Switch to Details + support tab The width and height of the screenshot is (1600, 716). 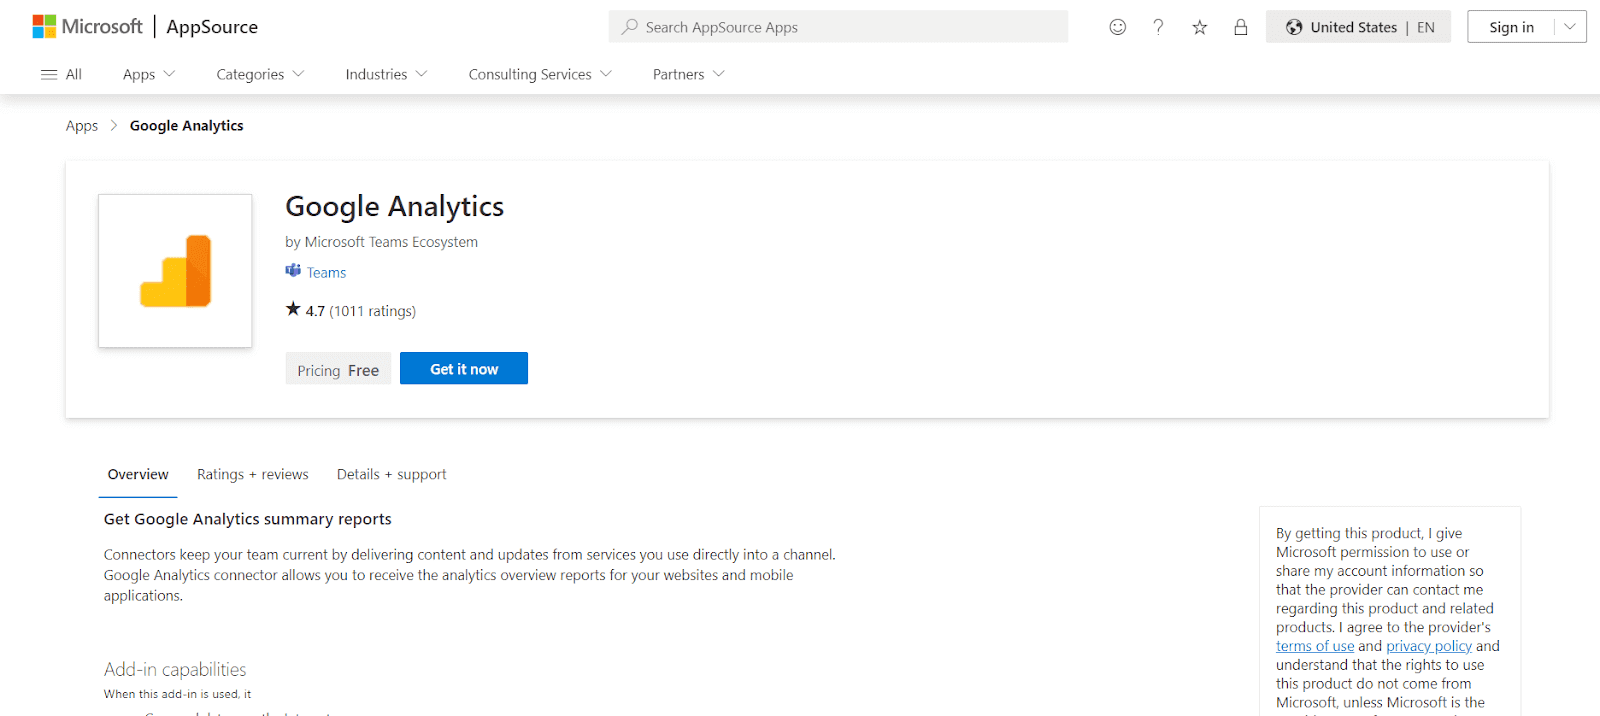pyautogui.click(x=392, y=475)
